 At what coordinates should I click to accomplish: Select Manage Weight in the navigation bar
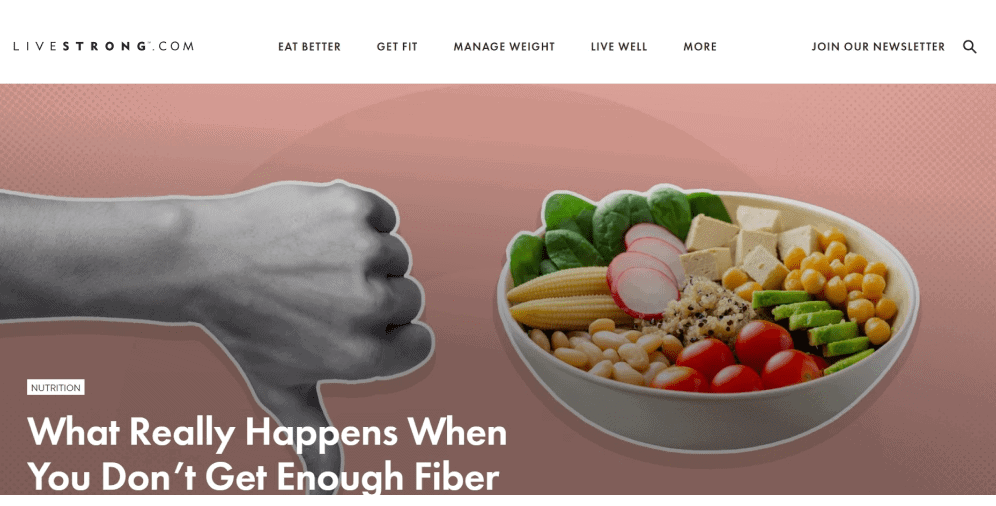click(x=504, y=46)
